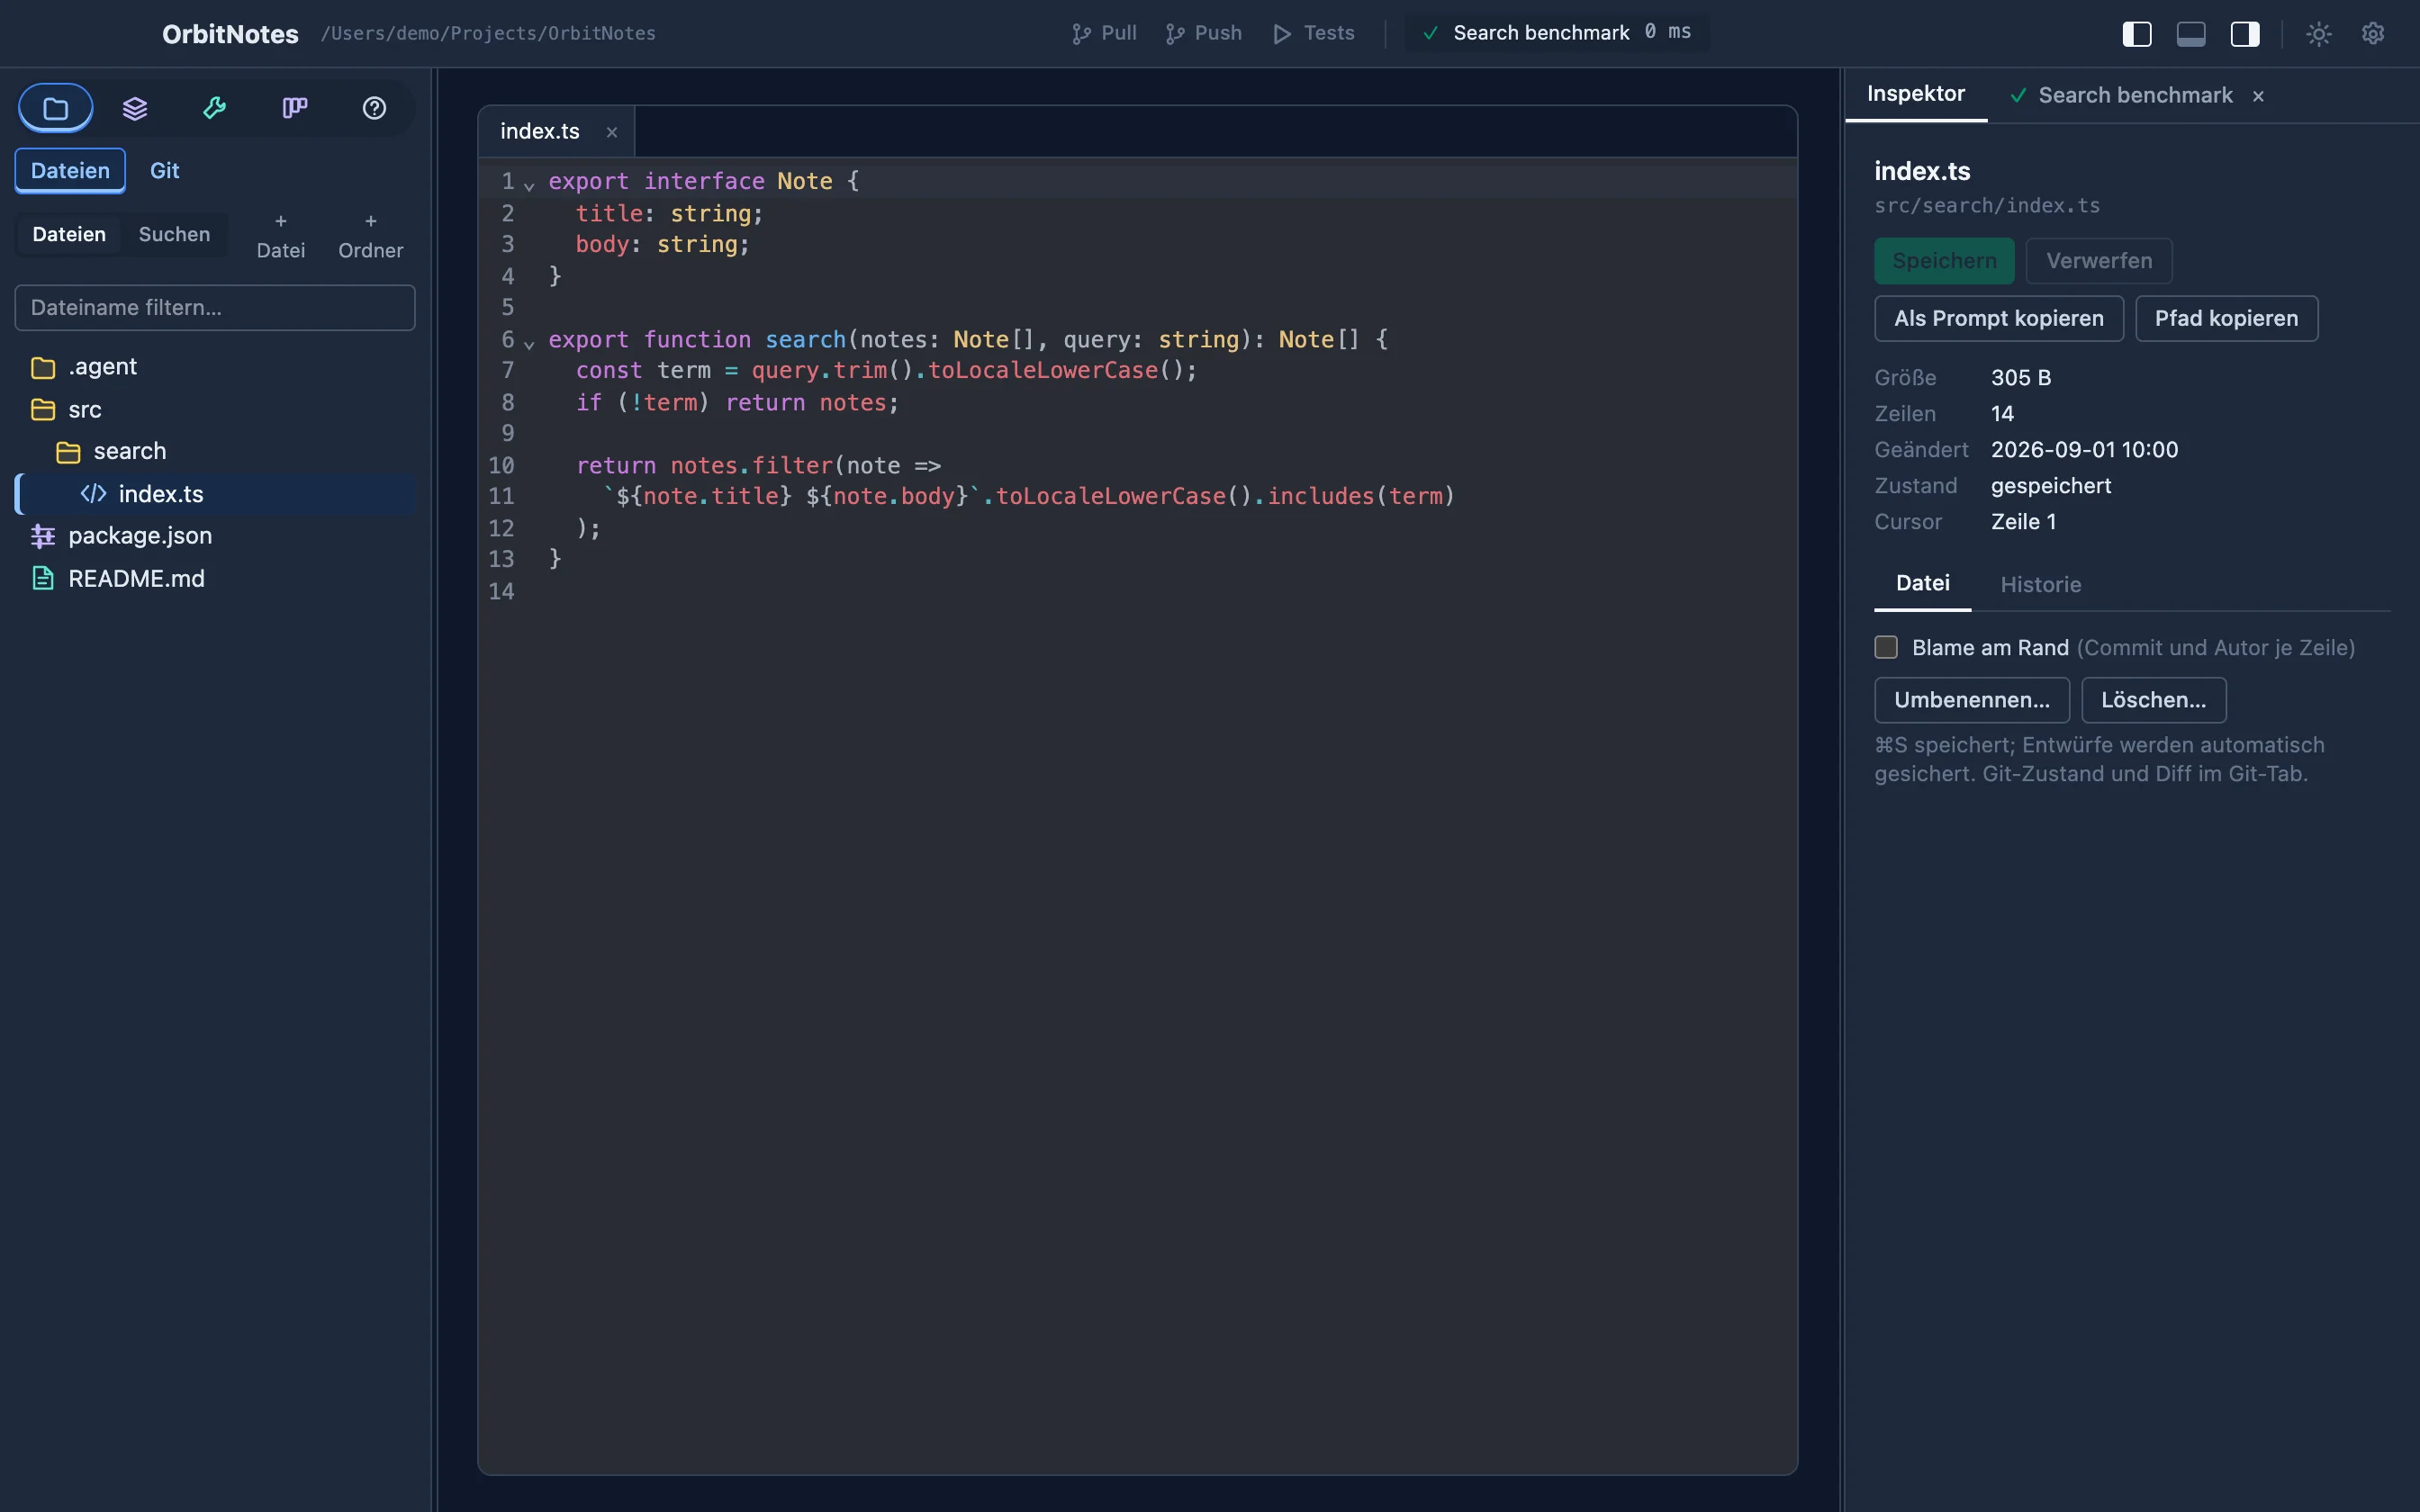Open the kanban board sidebar icon

click(x=294, y=108)
